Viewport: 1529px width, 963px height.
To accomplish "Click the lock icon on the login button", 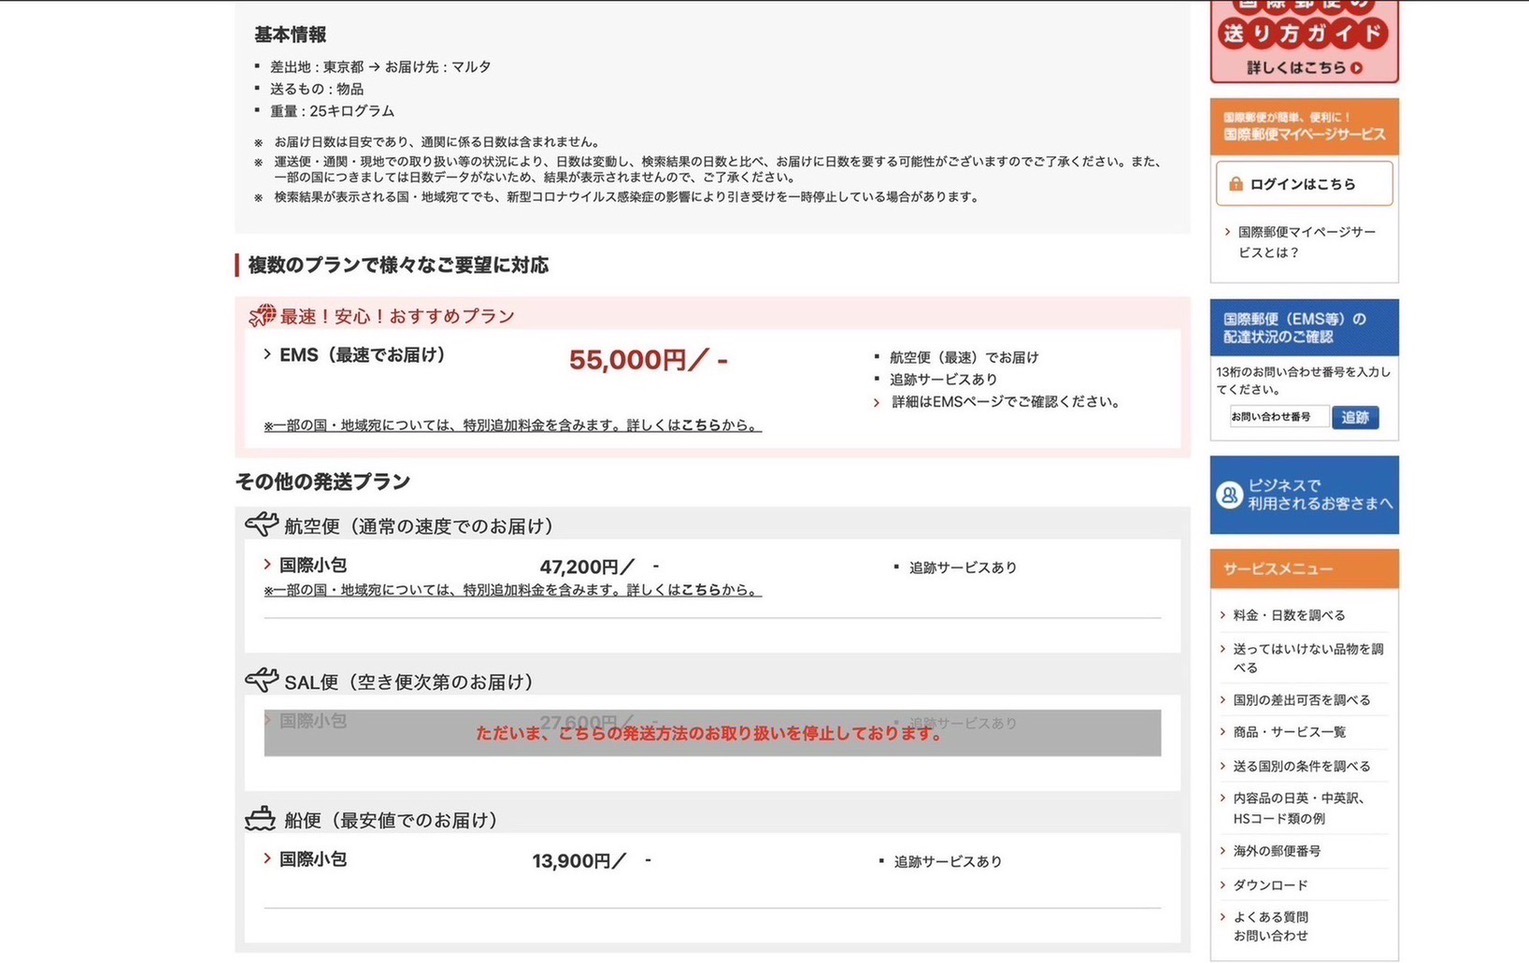I will tap(1236, 184).
